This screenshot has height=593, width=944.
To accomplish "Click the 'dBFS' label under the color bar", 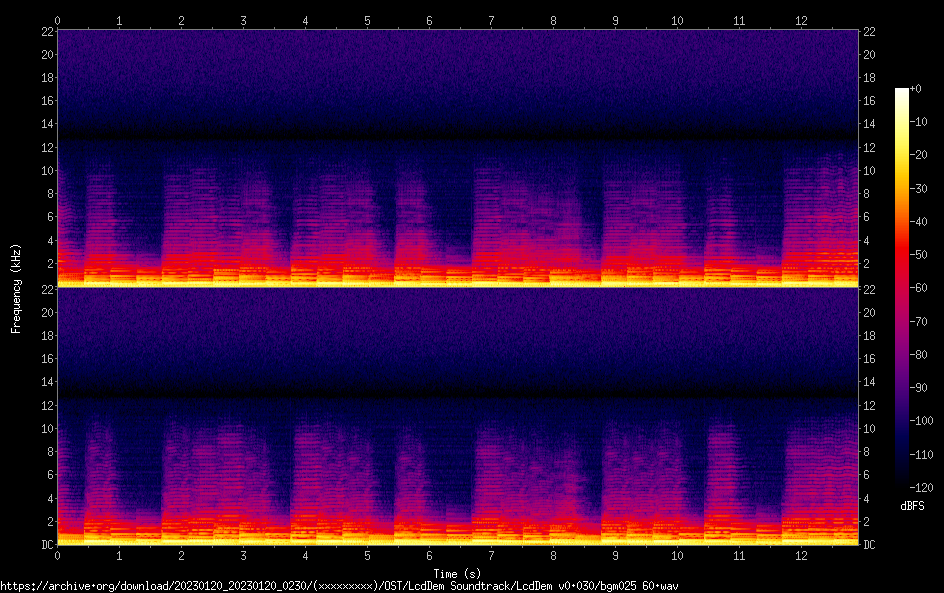I will tap(911, 507).
